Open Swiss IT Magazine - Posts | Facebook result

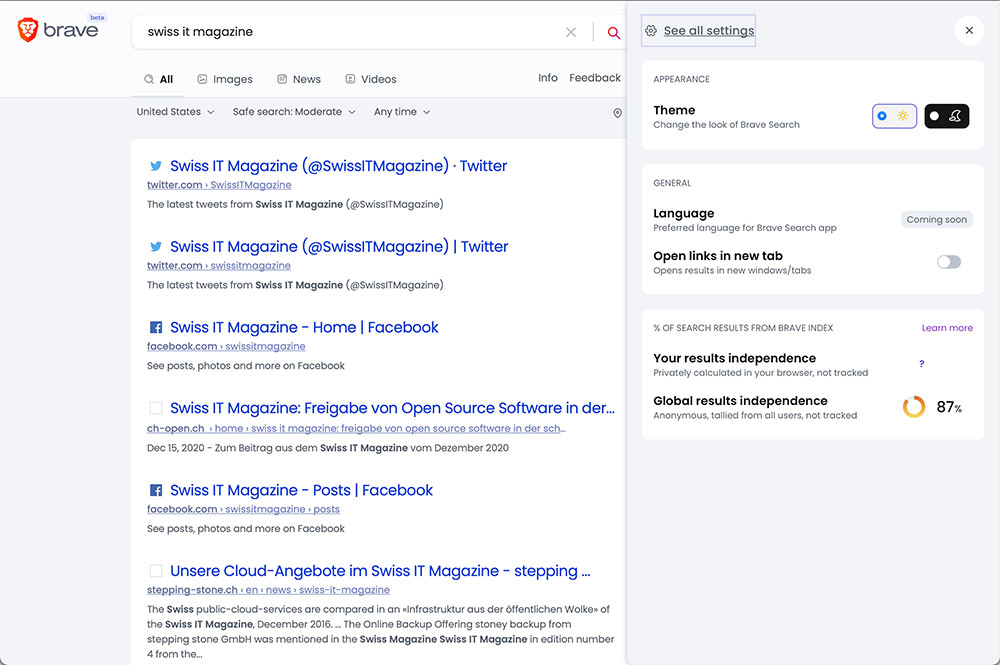[301, 490]
